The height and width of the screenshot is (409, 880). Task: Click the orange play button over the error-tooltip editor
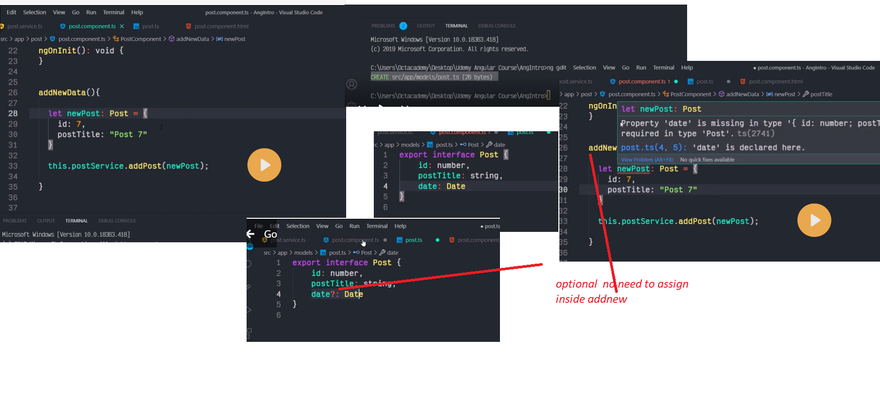(814, 220)
